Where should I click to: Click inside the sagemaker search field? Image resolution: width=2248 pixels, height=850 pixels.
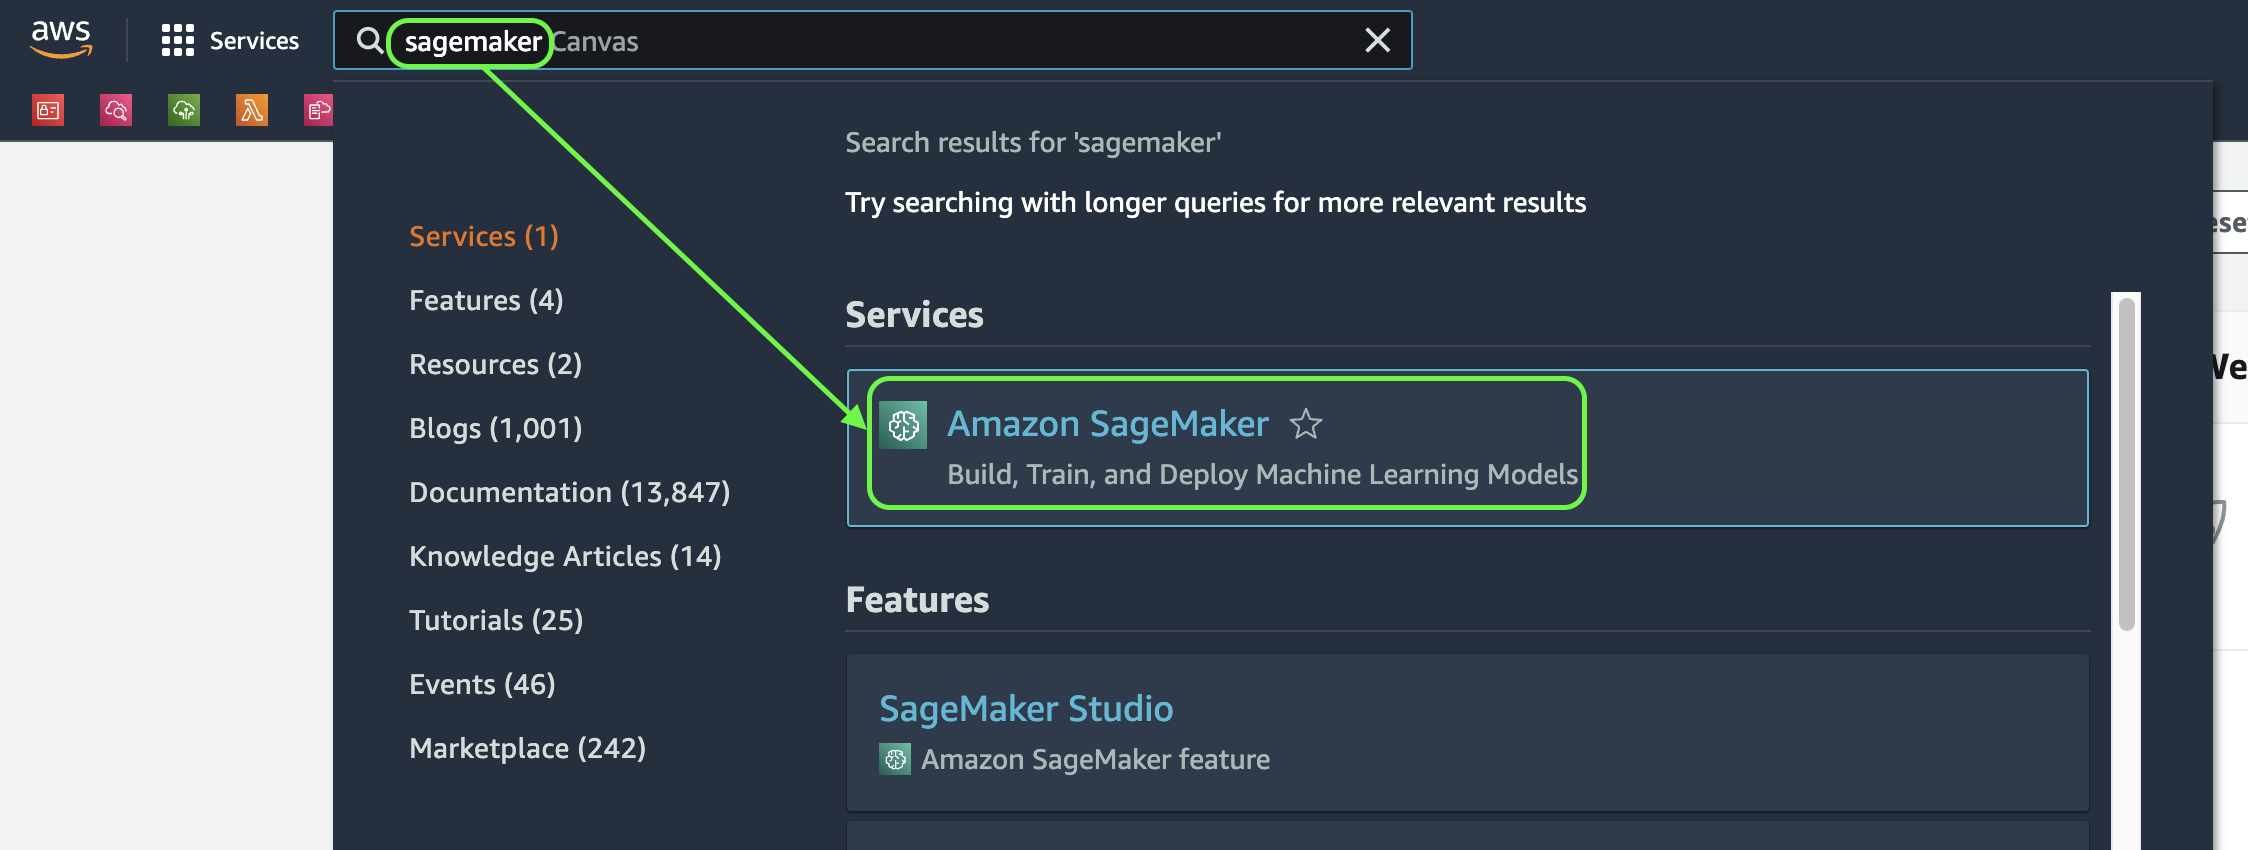click(x=872, y=41)
